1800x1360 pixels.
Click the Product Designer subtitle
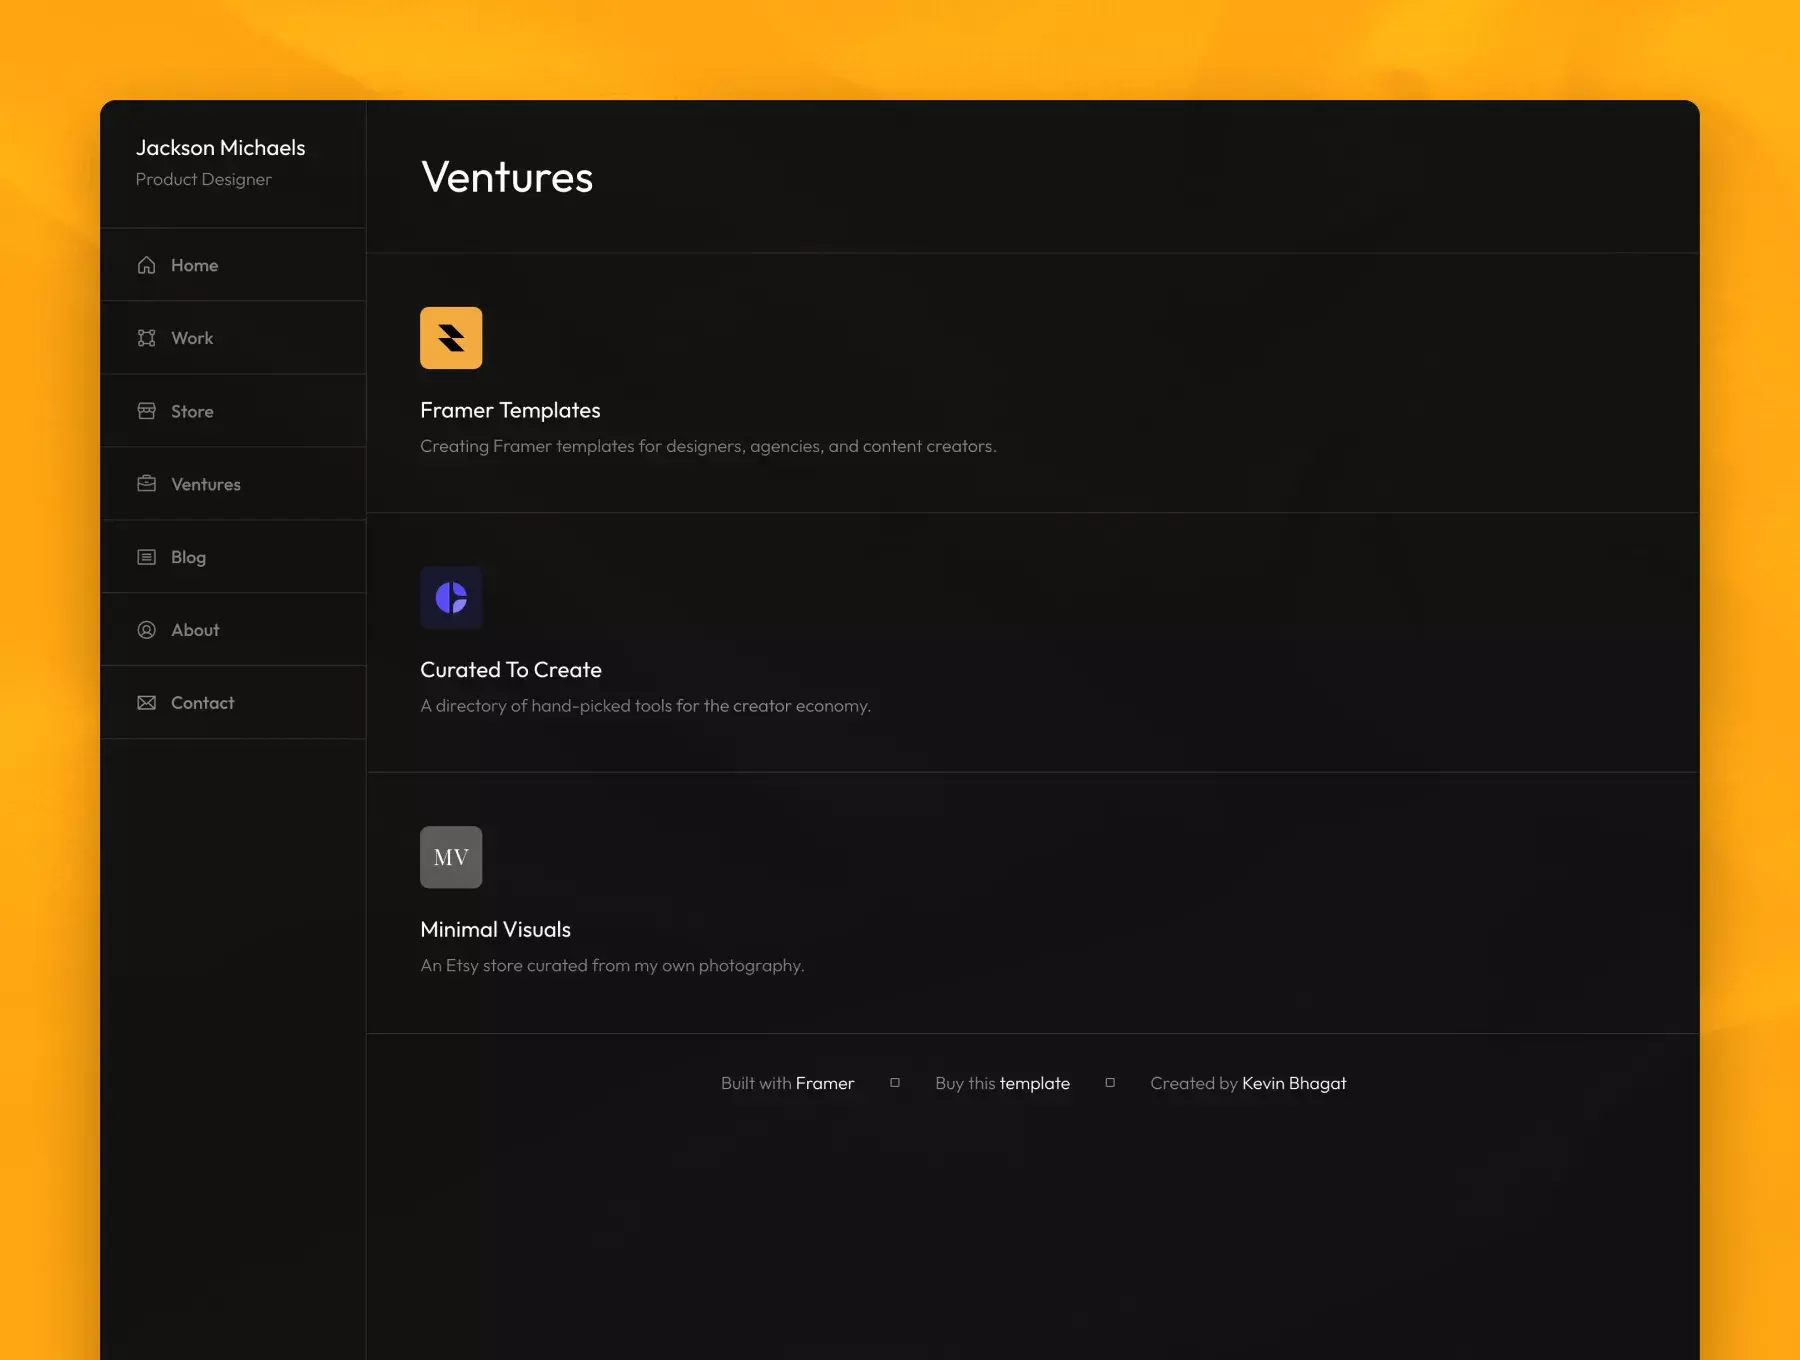203,179
